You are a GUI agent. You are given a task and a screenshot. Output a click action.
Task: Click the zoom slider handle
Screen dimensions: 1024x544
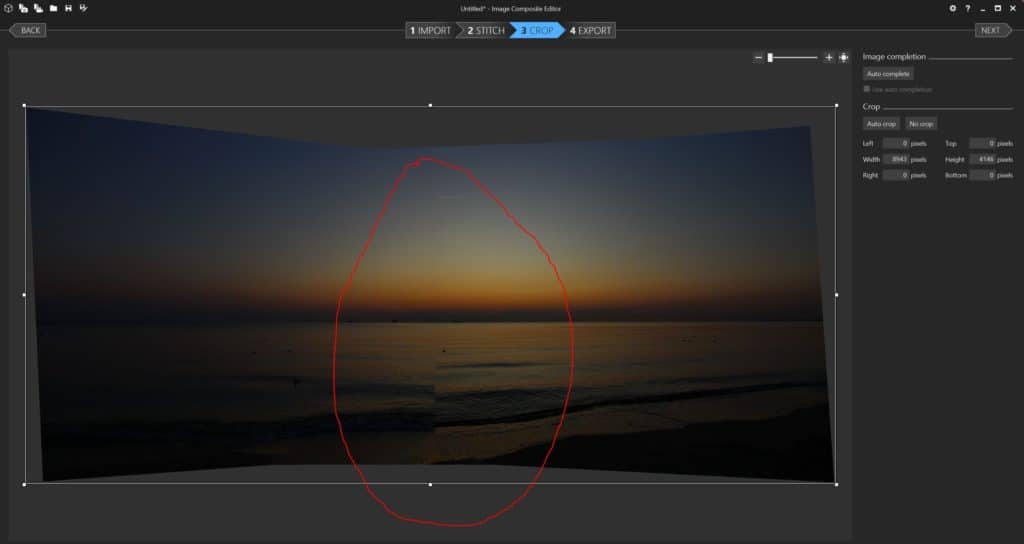(x=769, y=58)
